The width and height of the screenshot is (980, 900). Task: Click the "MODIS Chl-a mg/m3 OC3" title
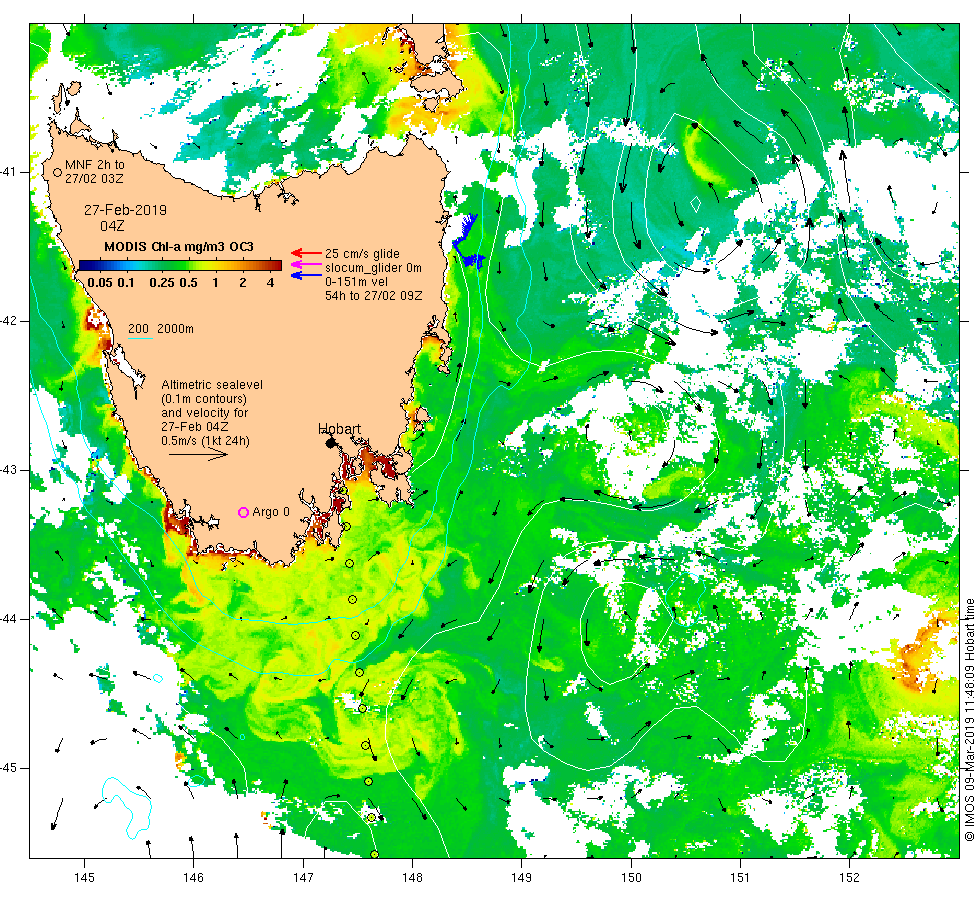[179, 247]
